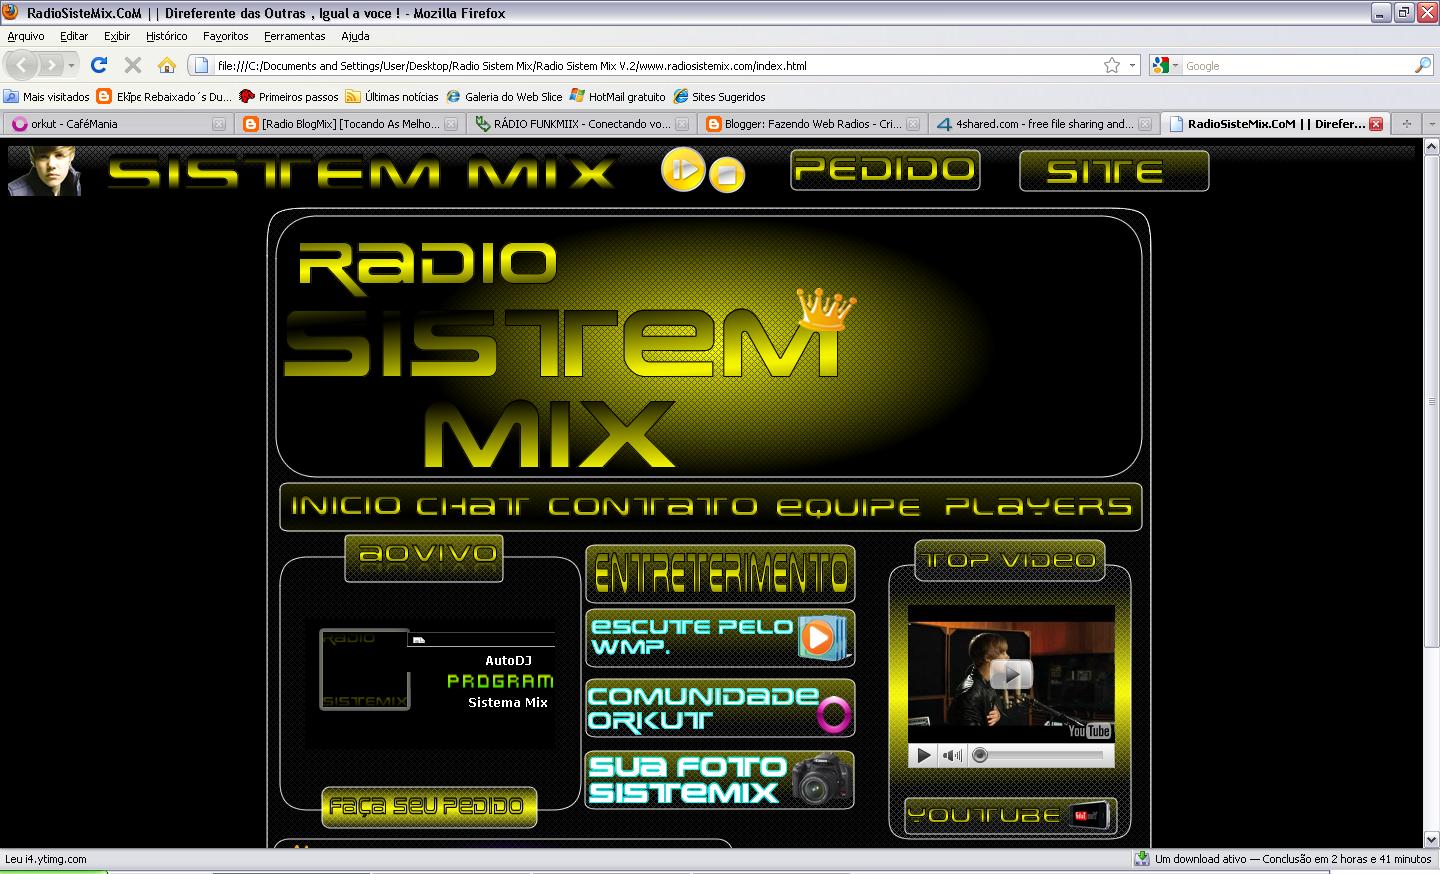Close the RadioSisteMix.CoM tab
Screen dimensions: 1440x874
point(1376,124)
